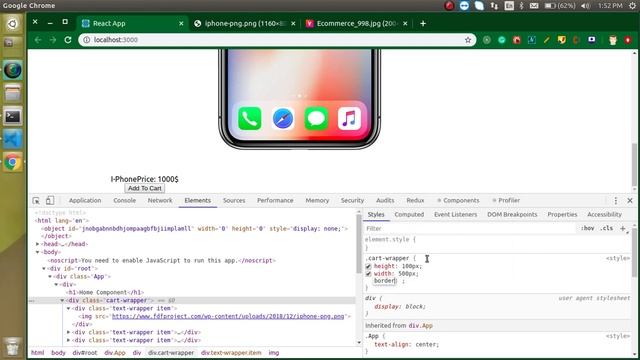Screen dimensions: 640x360
Task: Open the DevTools three-dot menu
Action: coord(616,200)
